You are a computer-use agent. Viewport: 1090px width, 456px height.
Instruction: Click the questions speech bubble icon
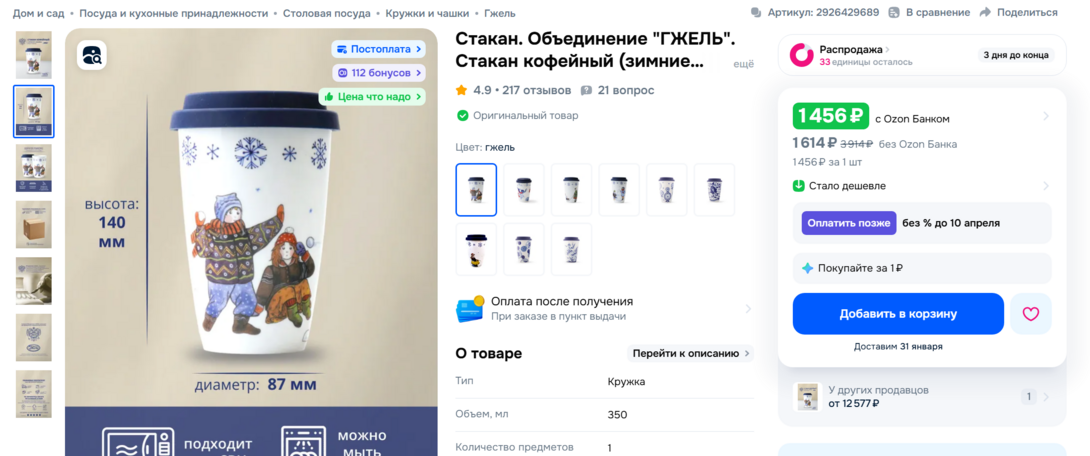tap(586, 90)
